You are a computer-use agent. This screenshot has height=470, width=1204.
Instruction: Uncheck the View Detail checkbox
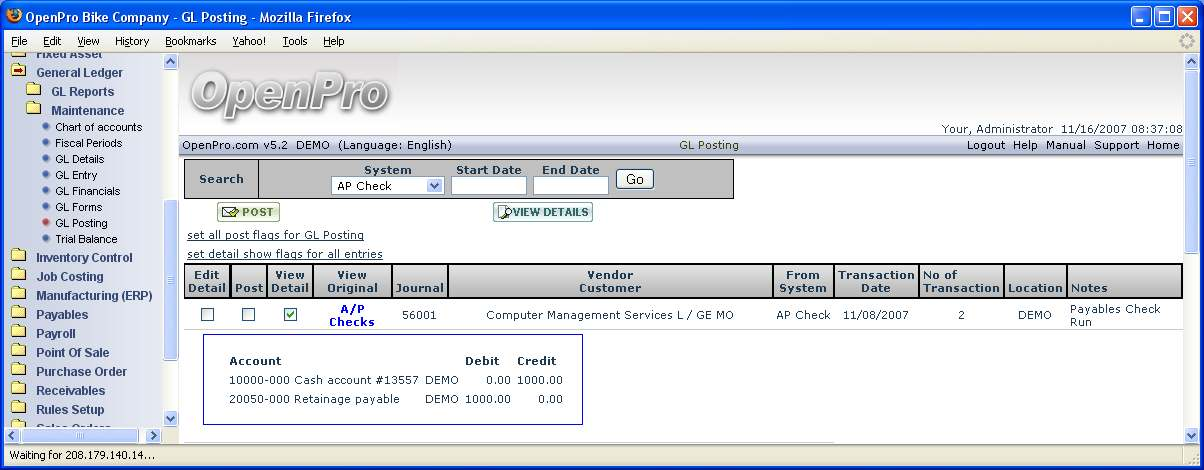(x=290, y=315)
